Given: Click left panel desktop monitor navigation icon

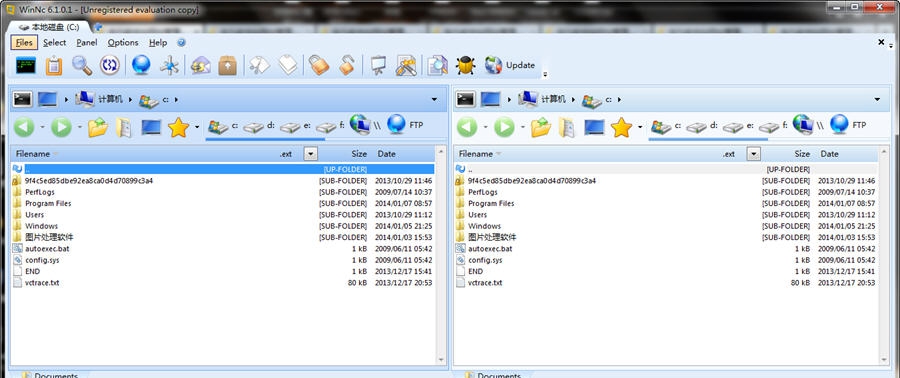Looking at the screenshot, I should (151, 127).
